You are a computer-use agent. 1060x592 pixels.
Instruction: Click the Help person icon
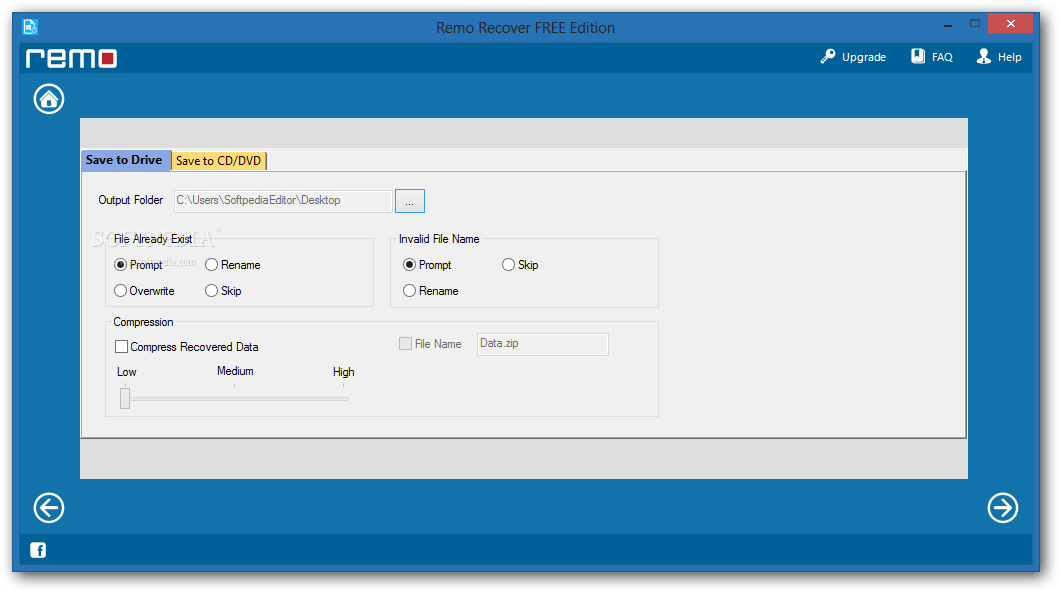click(984, 56)
